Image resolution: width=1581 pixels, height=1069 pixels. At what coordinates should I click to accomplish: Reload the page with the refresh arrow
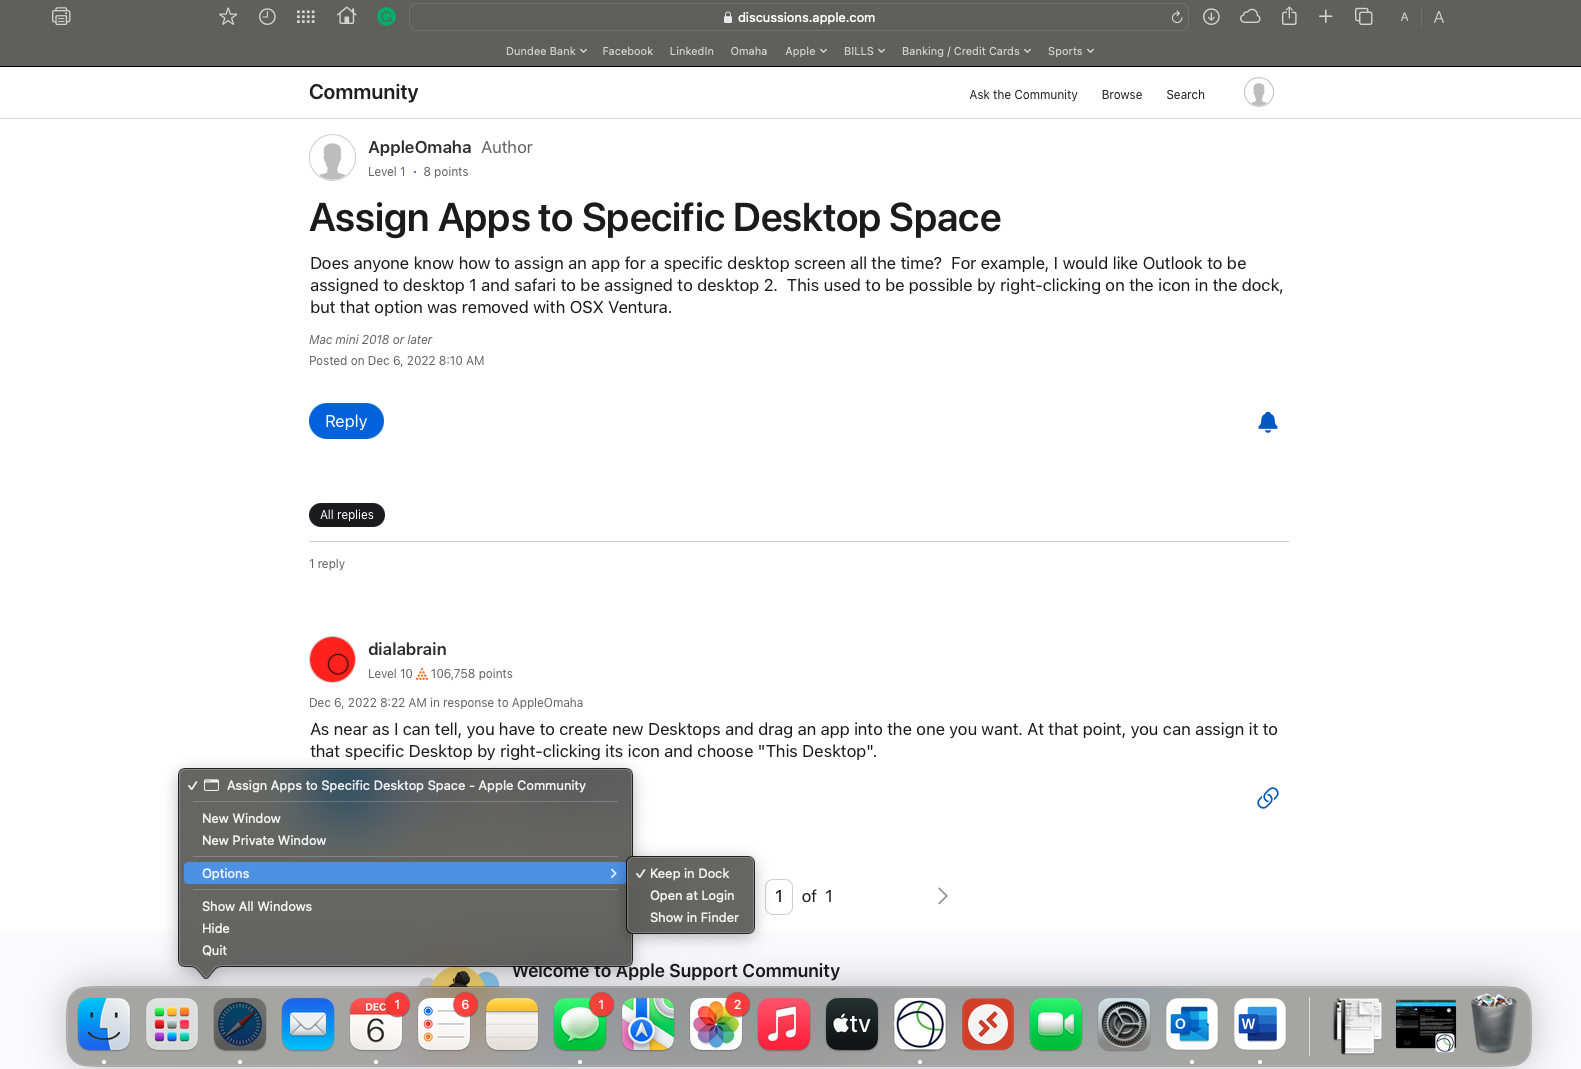(x=1177, y=17)
